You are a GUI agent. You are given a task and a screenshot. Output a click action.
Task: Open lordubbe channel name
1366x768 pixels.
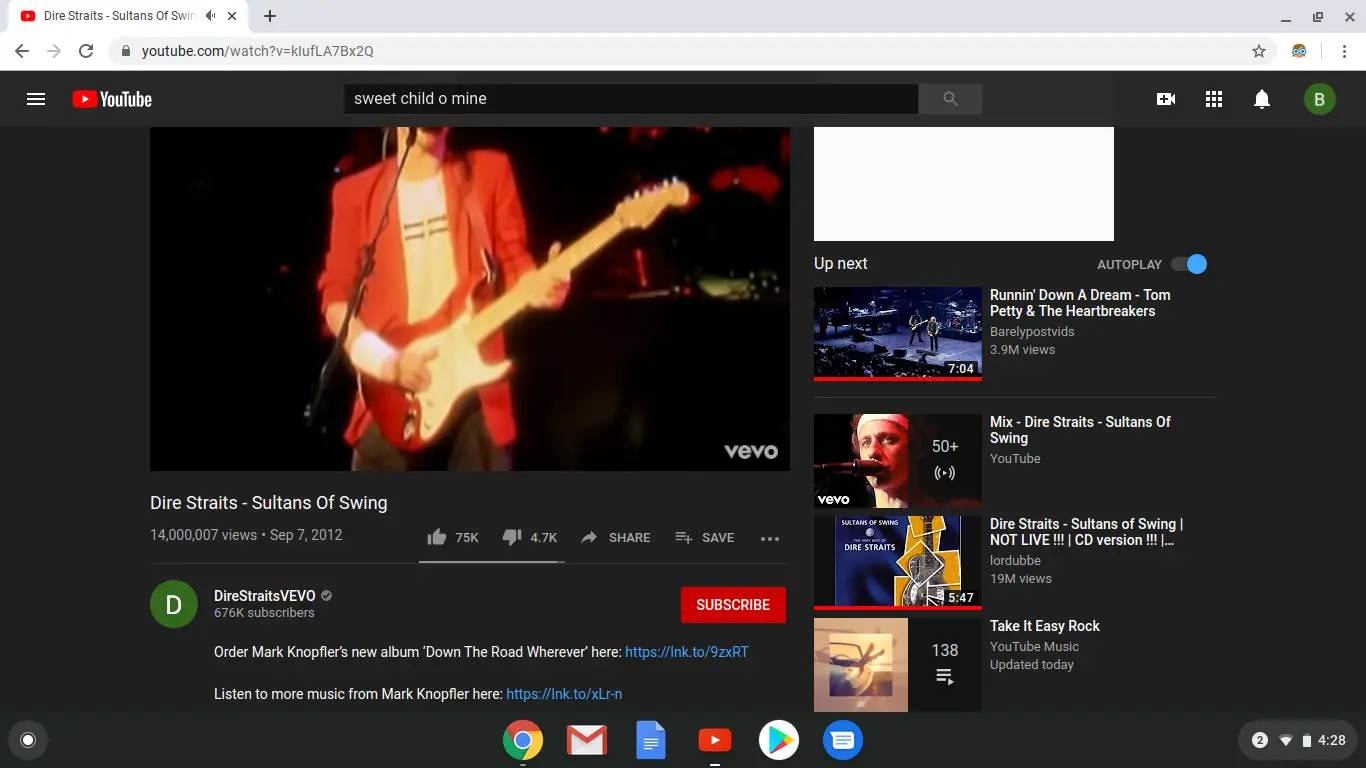tap(1015, 561)
